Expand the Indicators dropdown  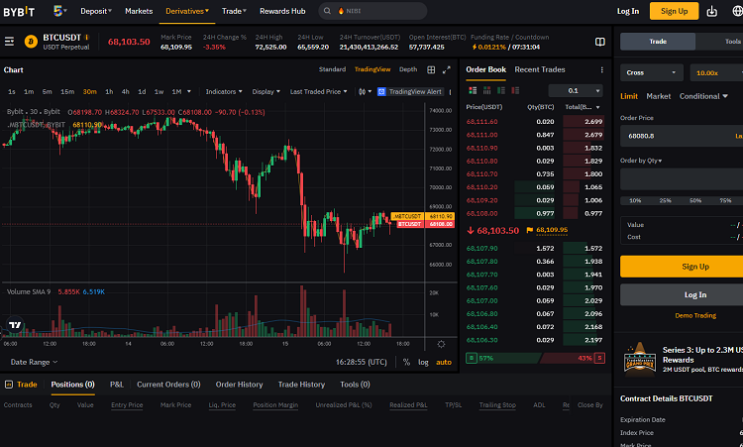point(224,91)
